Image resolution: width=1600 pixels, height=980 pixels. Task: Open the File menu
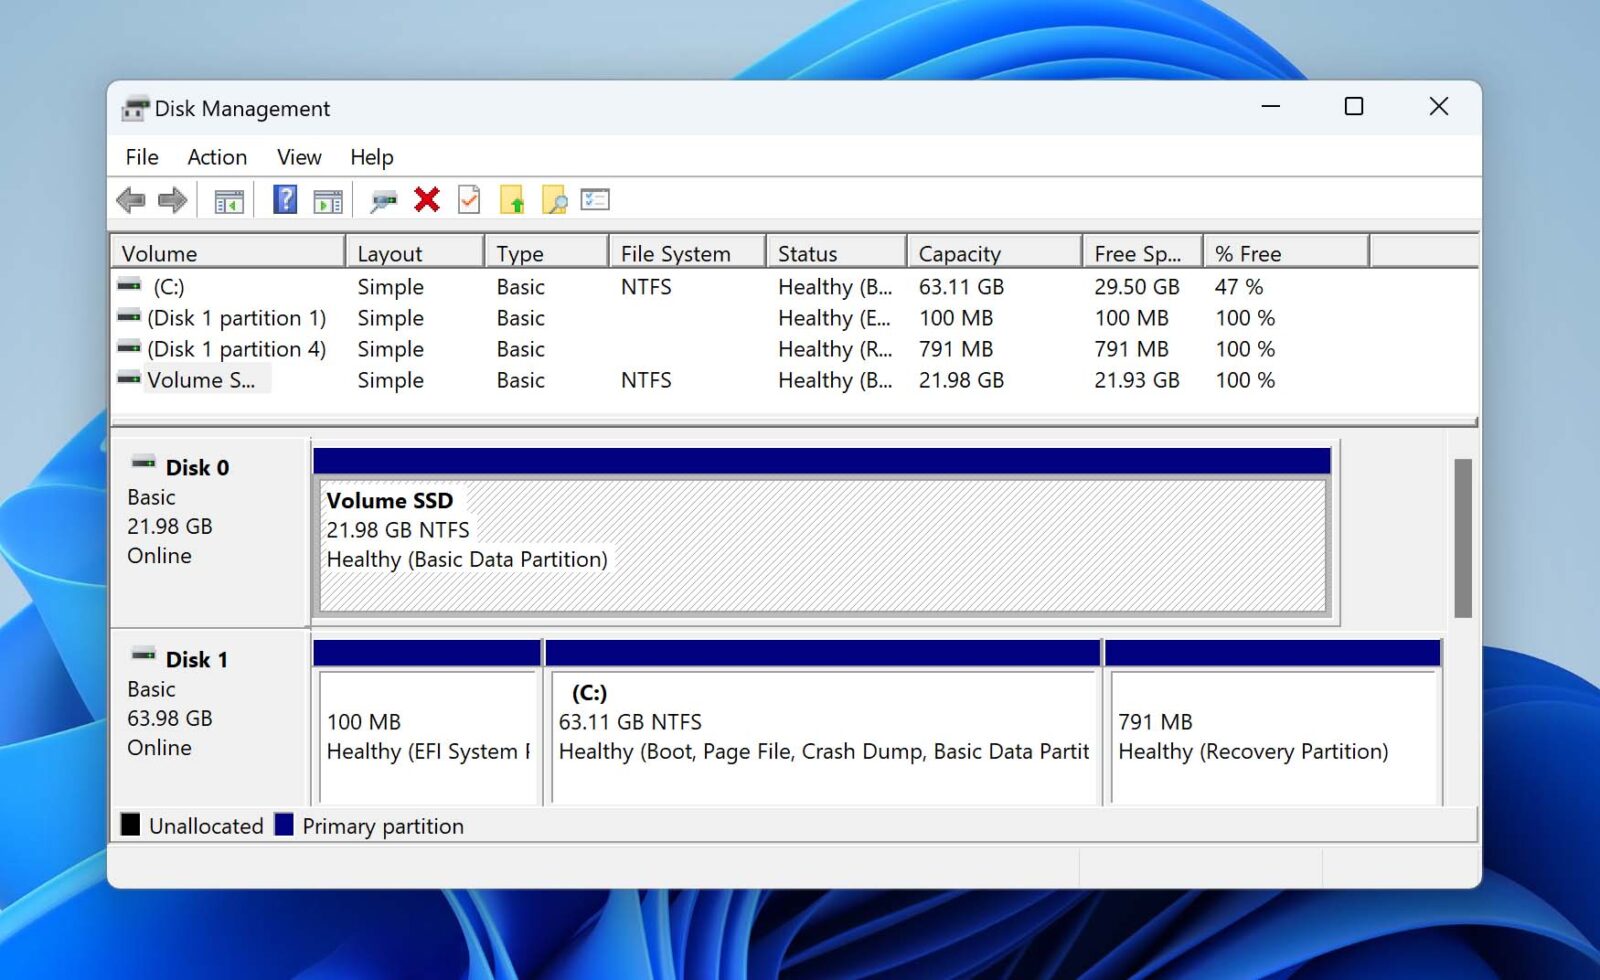tap(141, 157)
